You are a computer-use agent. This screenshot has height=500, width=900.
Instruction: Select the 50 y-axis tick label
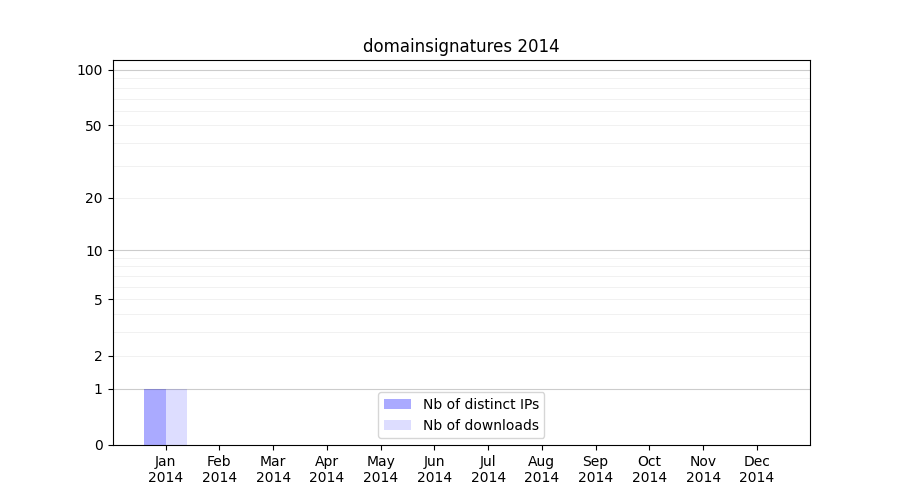(94, 126)
